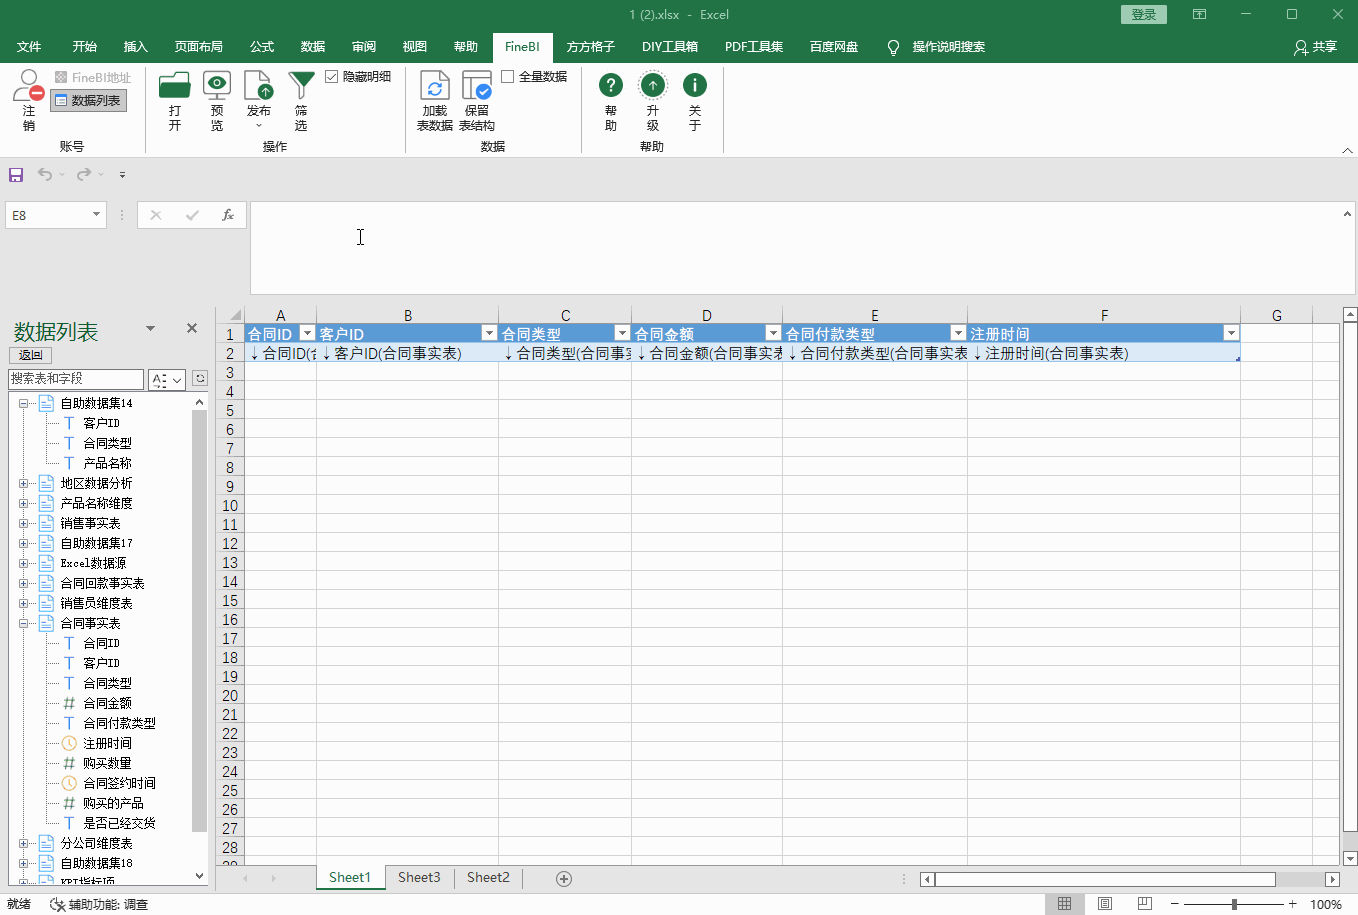
Task: Open the Name Box dropdown arrow
Action: [x=96, y=215]
